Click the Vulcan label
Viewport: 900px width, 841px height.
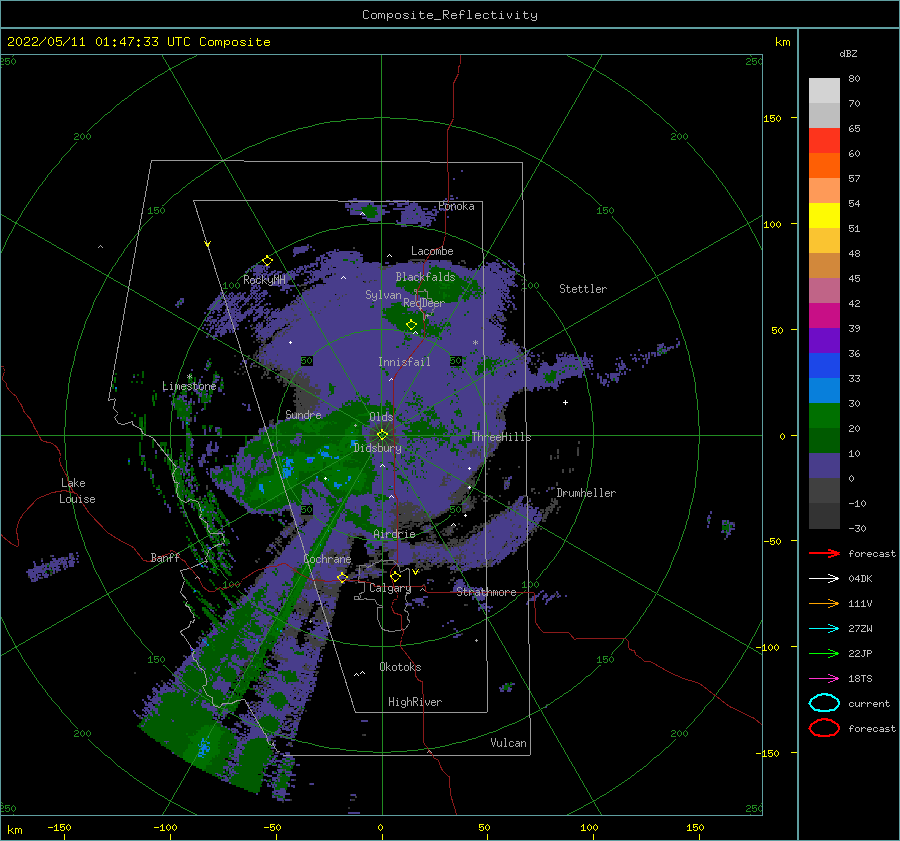pyautogui.click(x=509, y=743)
